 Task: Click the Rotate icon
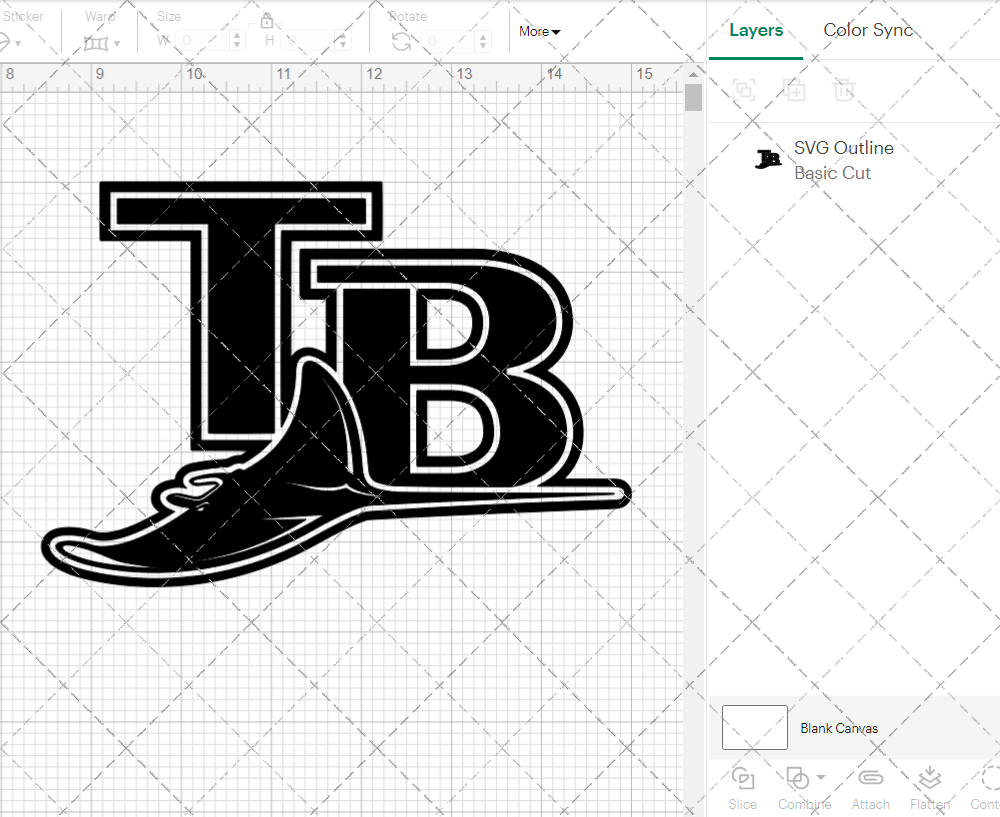(x=401, y=41)
